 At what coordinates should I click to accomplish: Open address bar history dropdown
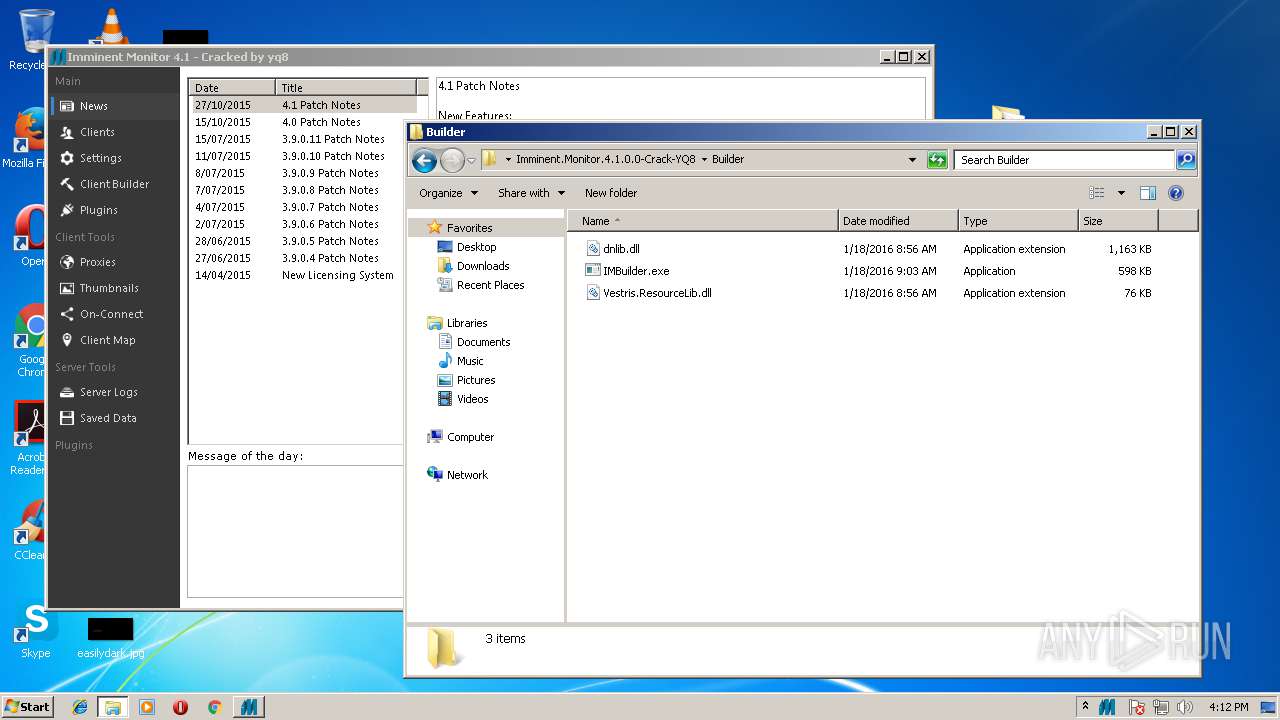pyautogui.click(x=912, y=160)
